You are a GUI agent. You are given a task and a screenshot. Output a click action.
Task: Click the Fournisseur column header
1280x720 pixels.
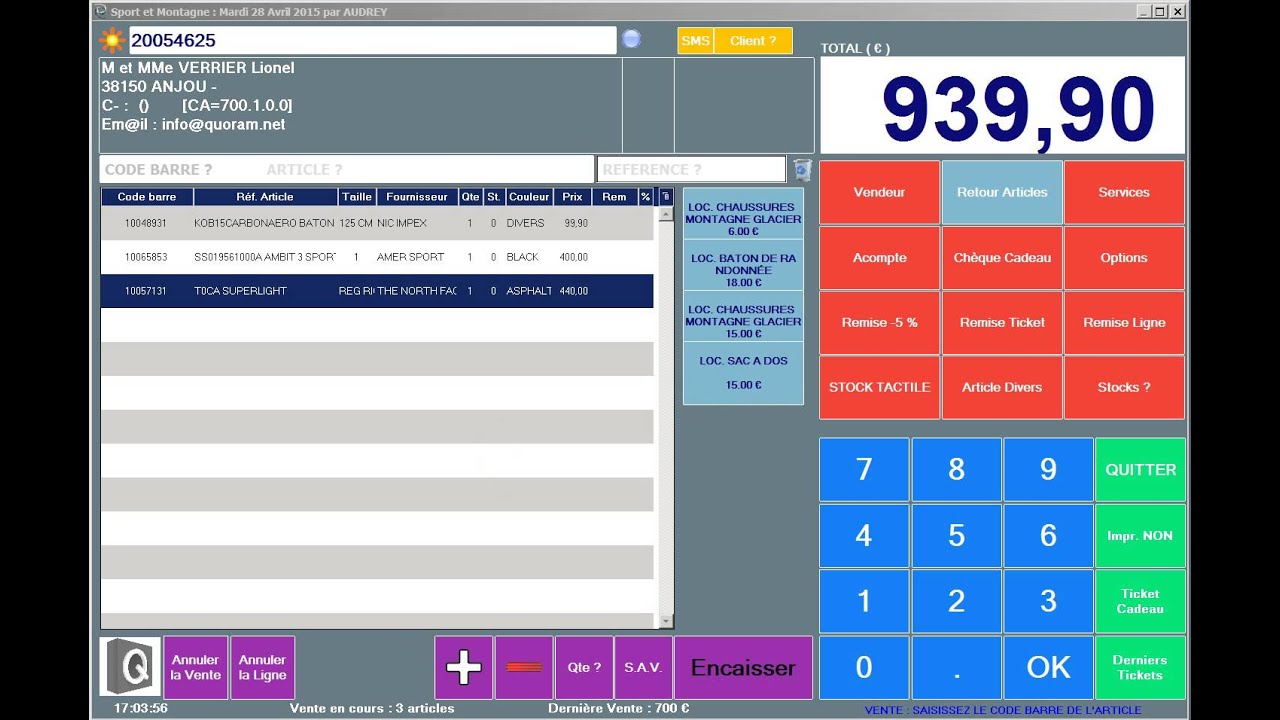pyautogui.click(x=417, y=197)
